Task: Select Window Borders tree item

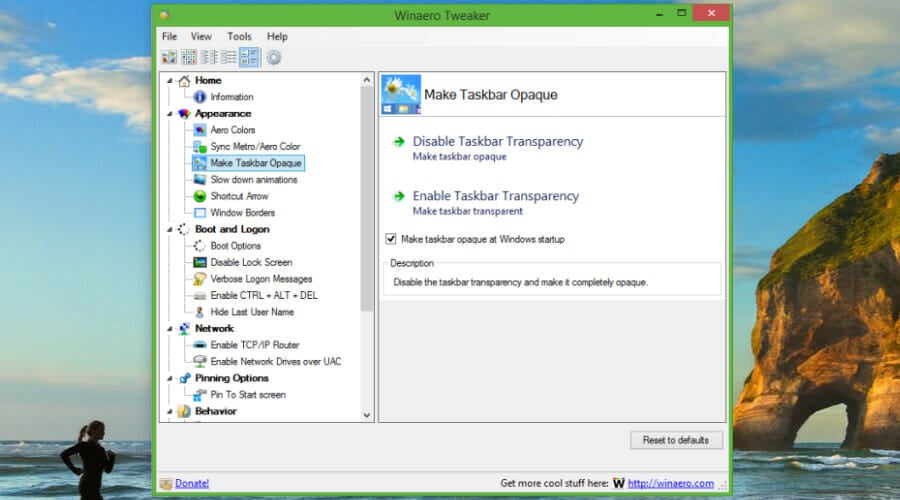Action: click(242, 213)
